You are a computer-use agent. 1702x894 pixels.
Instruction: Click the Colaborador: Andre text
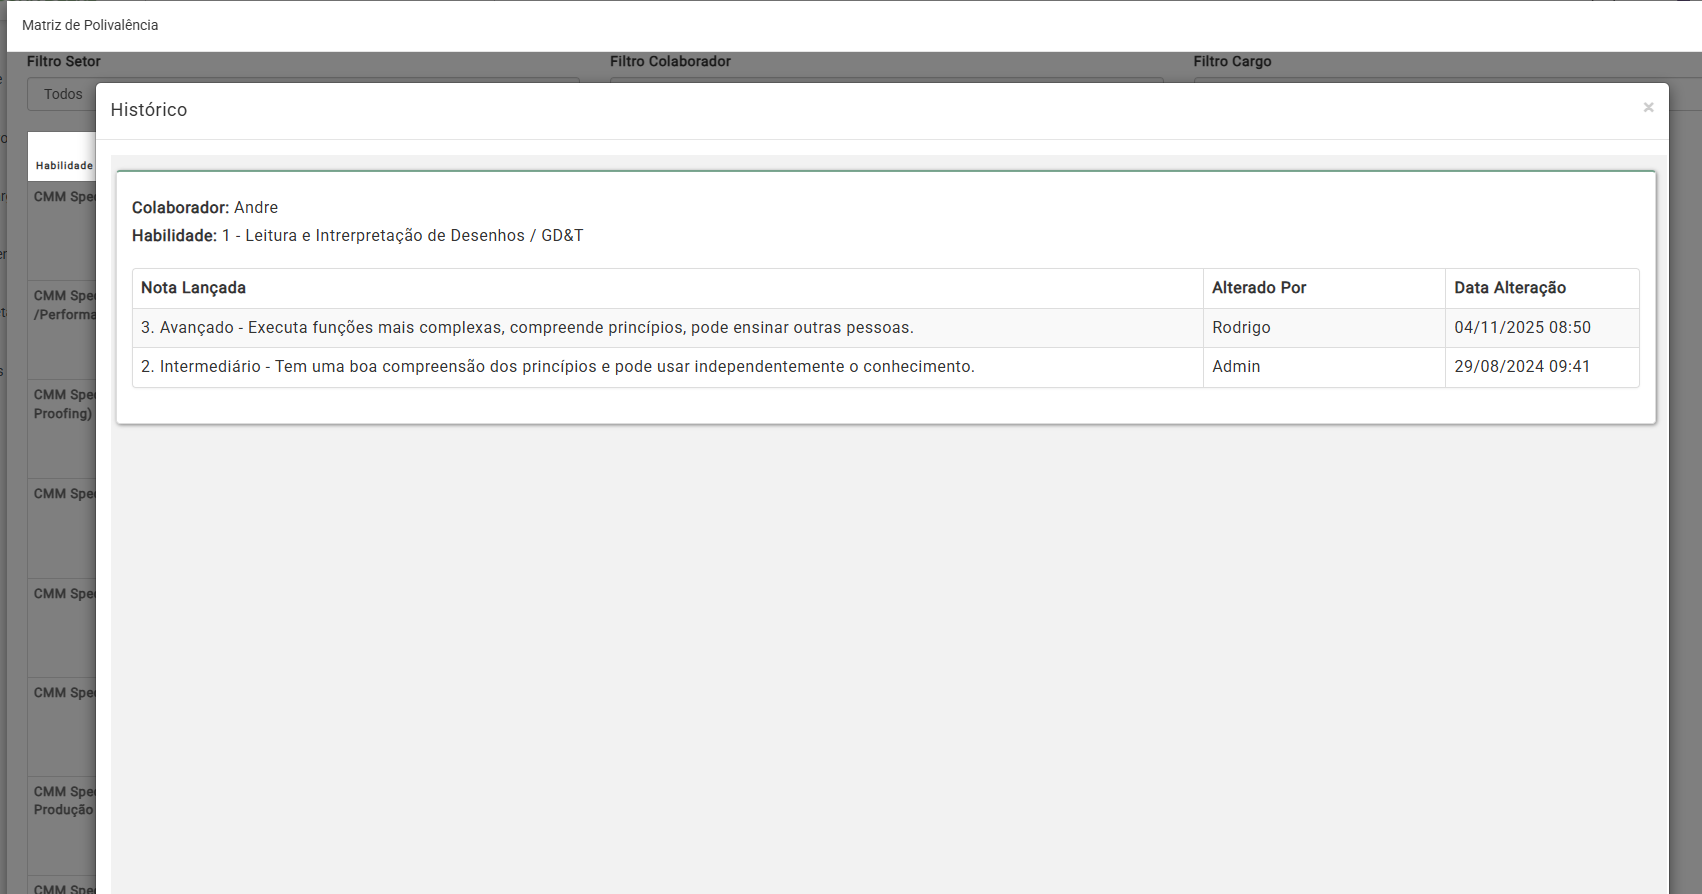tap(205, 208)
